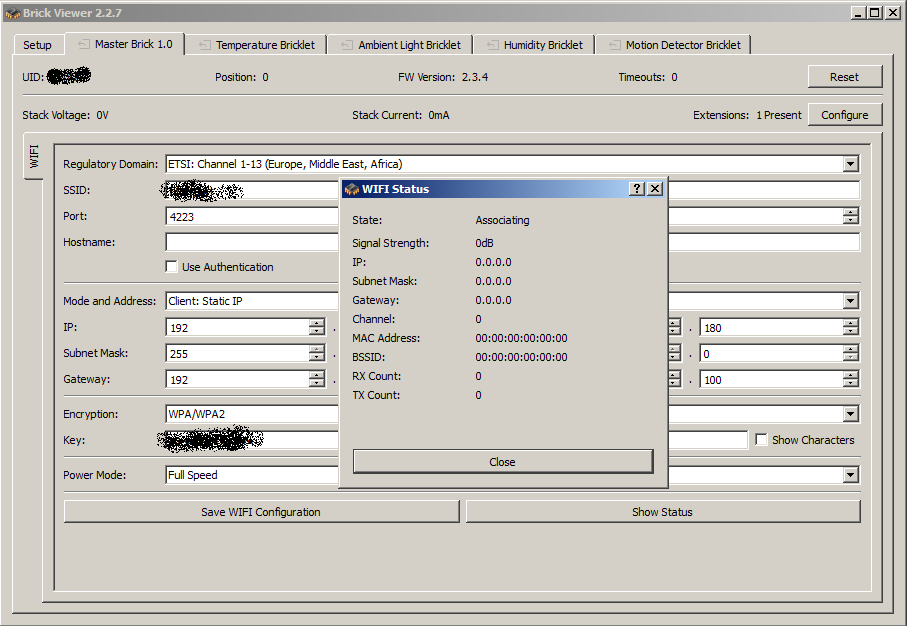Click the help question mark in WIFI Status dialog
This screenshot has height=626, width=907.
click(637, 189)
